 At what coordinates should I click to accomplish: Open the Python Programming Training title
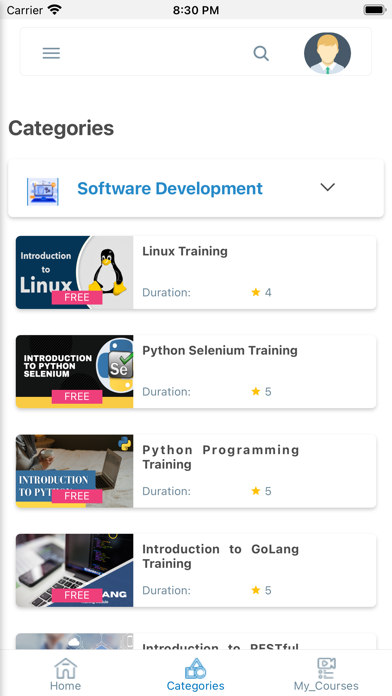pos(221,457)
